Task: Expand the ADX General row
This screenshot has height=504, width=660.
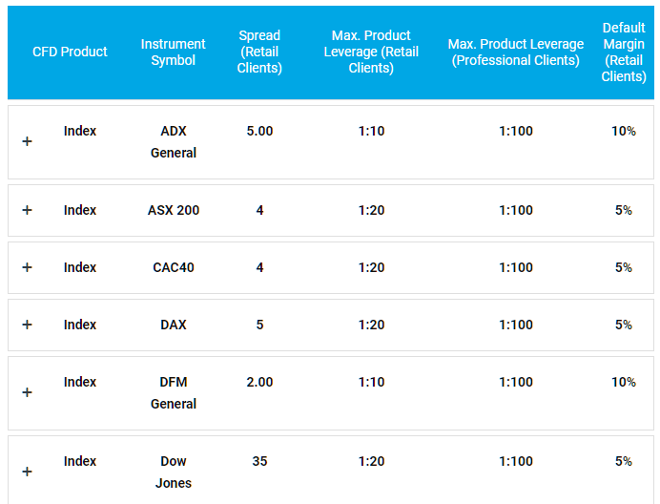Action: [27, 142]
